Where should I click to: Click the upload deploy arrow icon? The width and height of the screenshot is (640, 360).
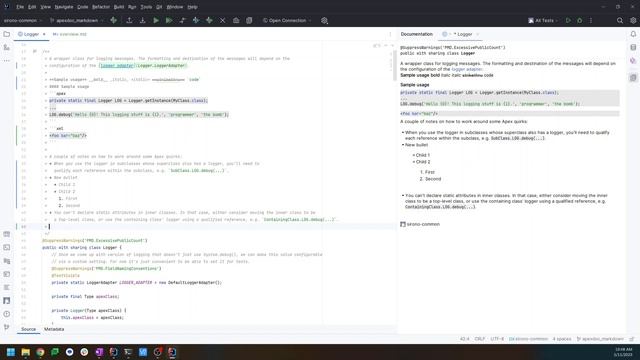pos(129,20)
